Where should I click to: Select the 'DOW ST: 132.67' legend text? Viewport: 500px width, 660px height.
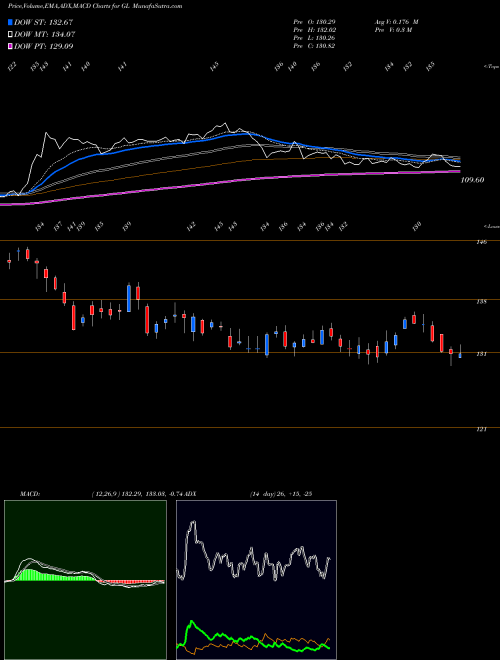pos(43,22)
